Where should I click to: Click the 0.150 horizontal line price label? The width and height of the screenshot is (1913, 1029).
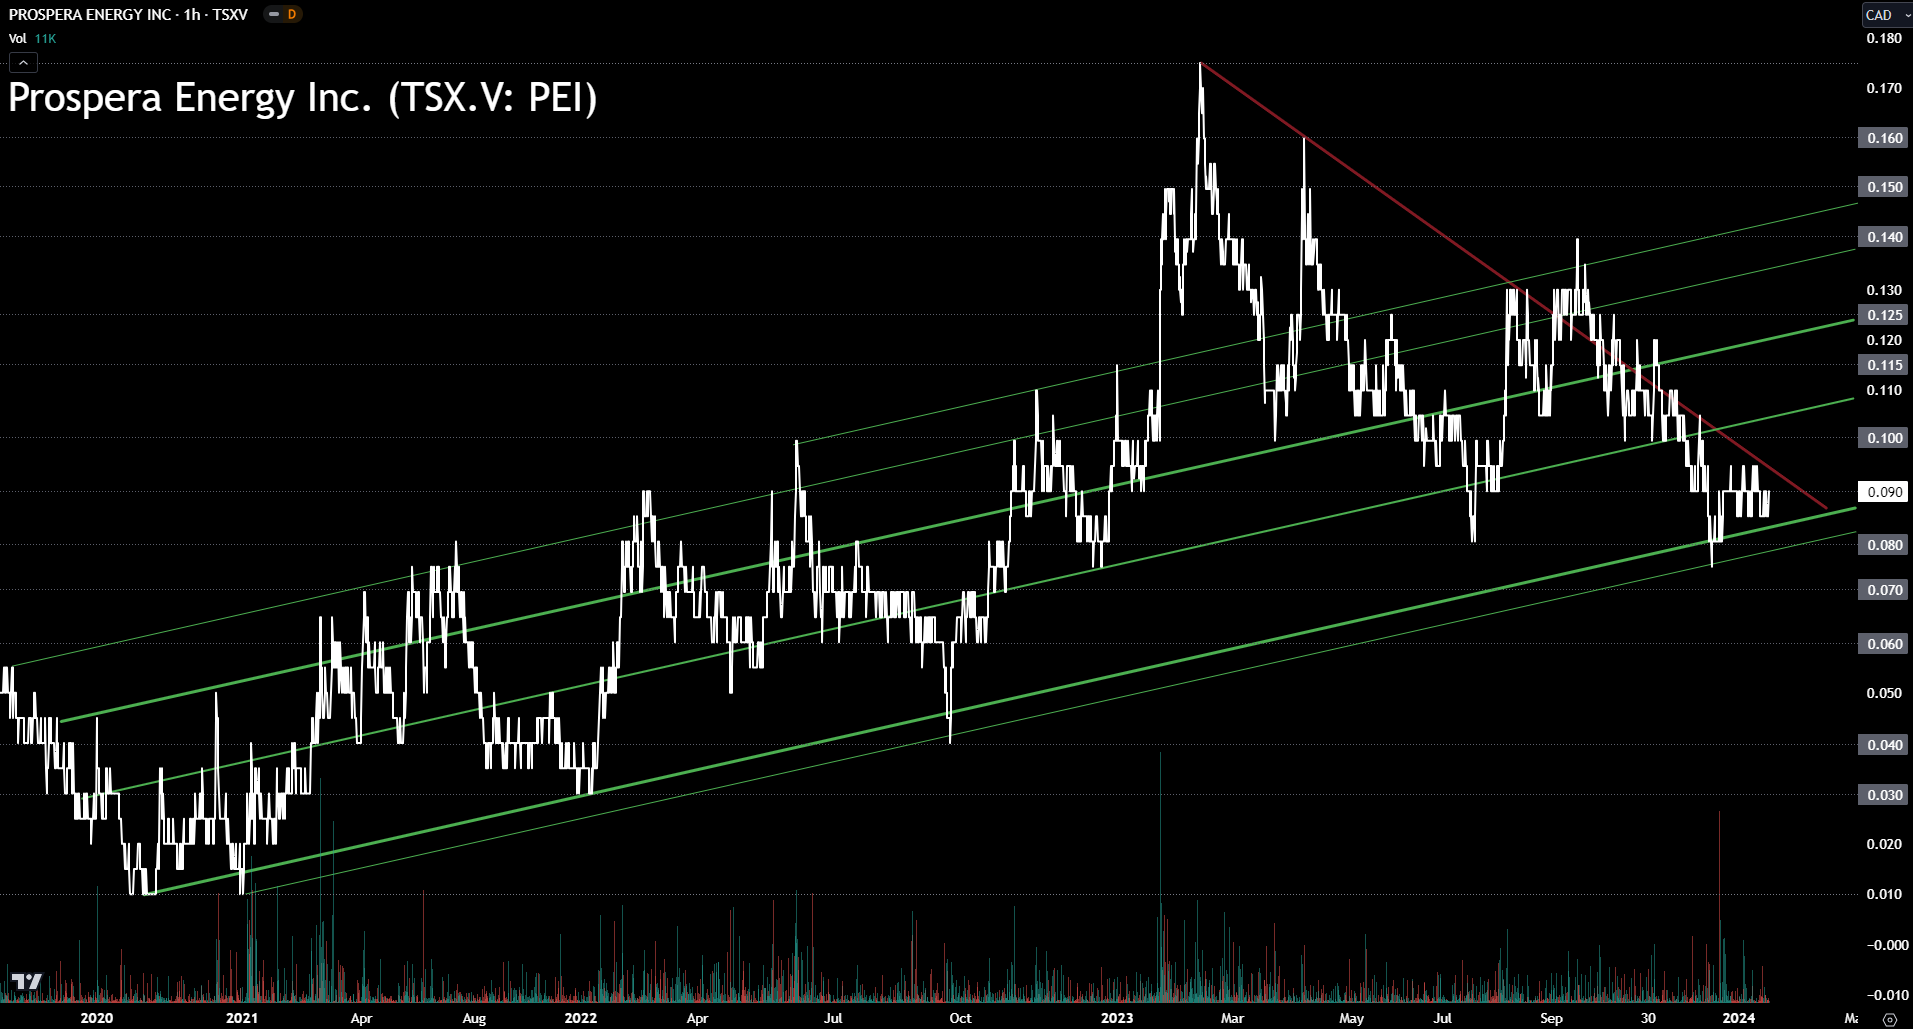tap(1884, 187)
